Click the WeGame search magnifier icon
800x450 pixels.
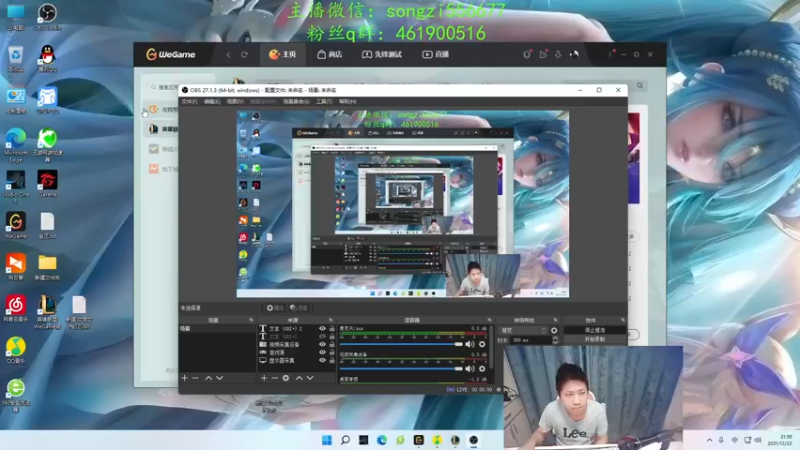click(x=640, y=86)
